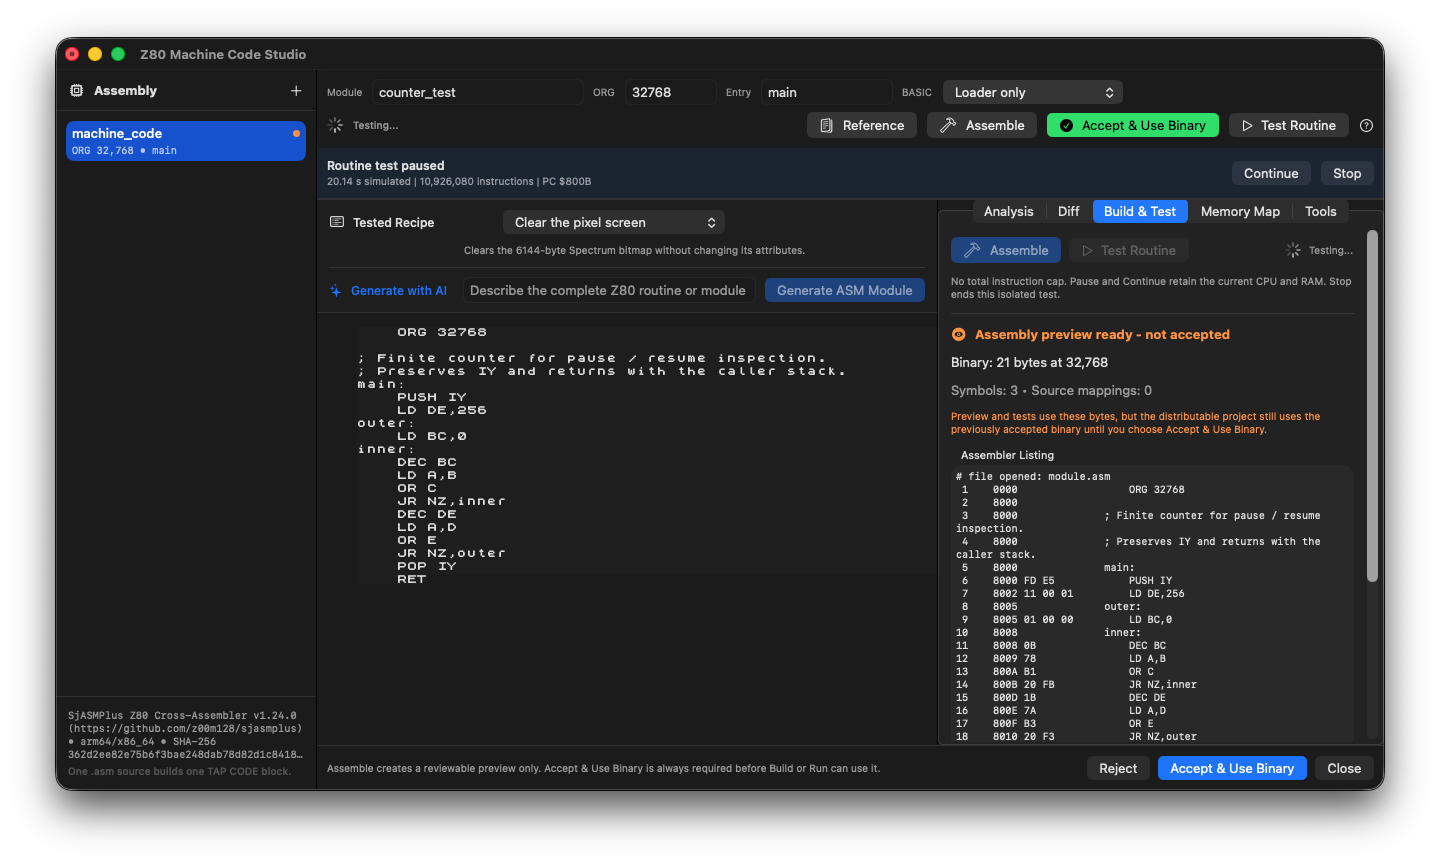Continue the paused routine test
The height and width of the screenshot is (864, 1440).
tap(1271, 174)
